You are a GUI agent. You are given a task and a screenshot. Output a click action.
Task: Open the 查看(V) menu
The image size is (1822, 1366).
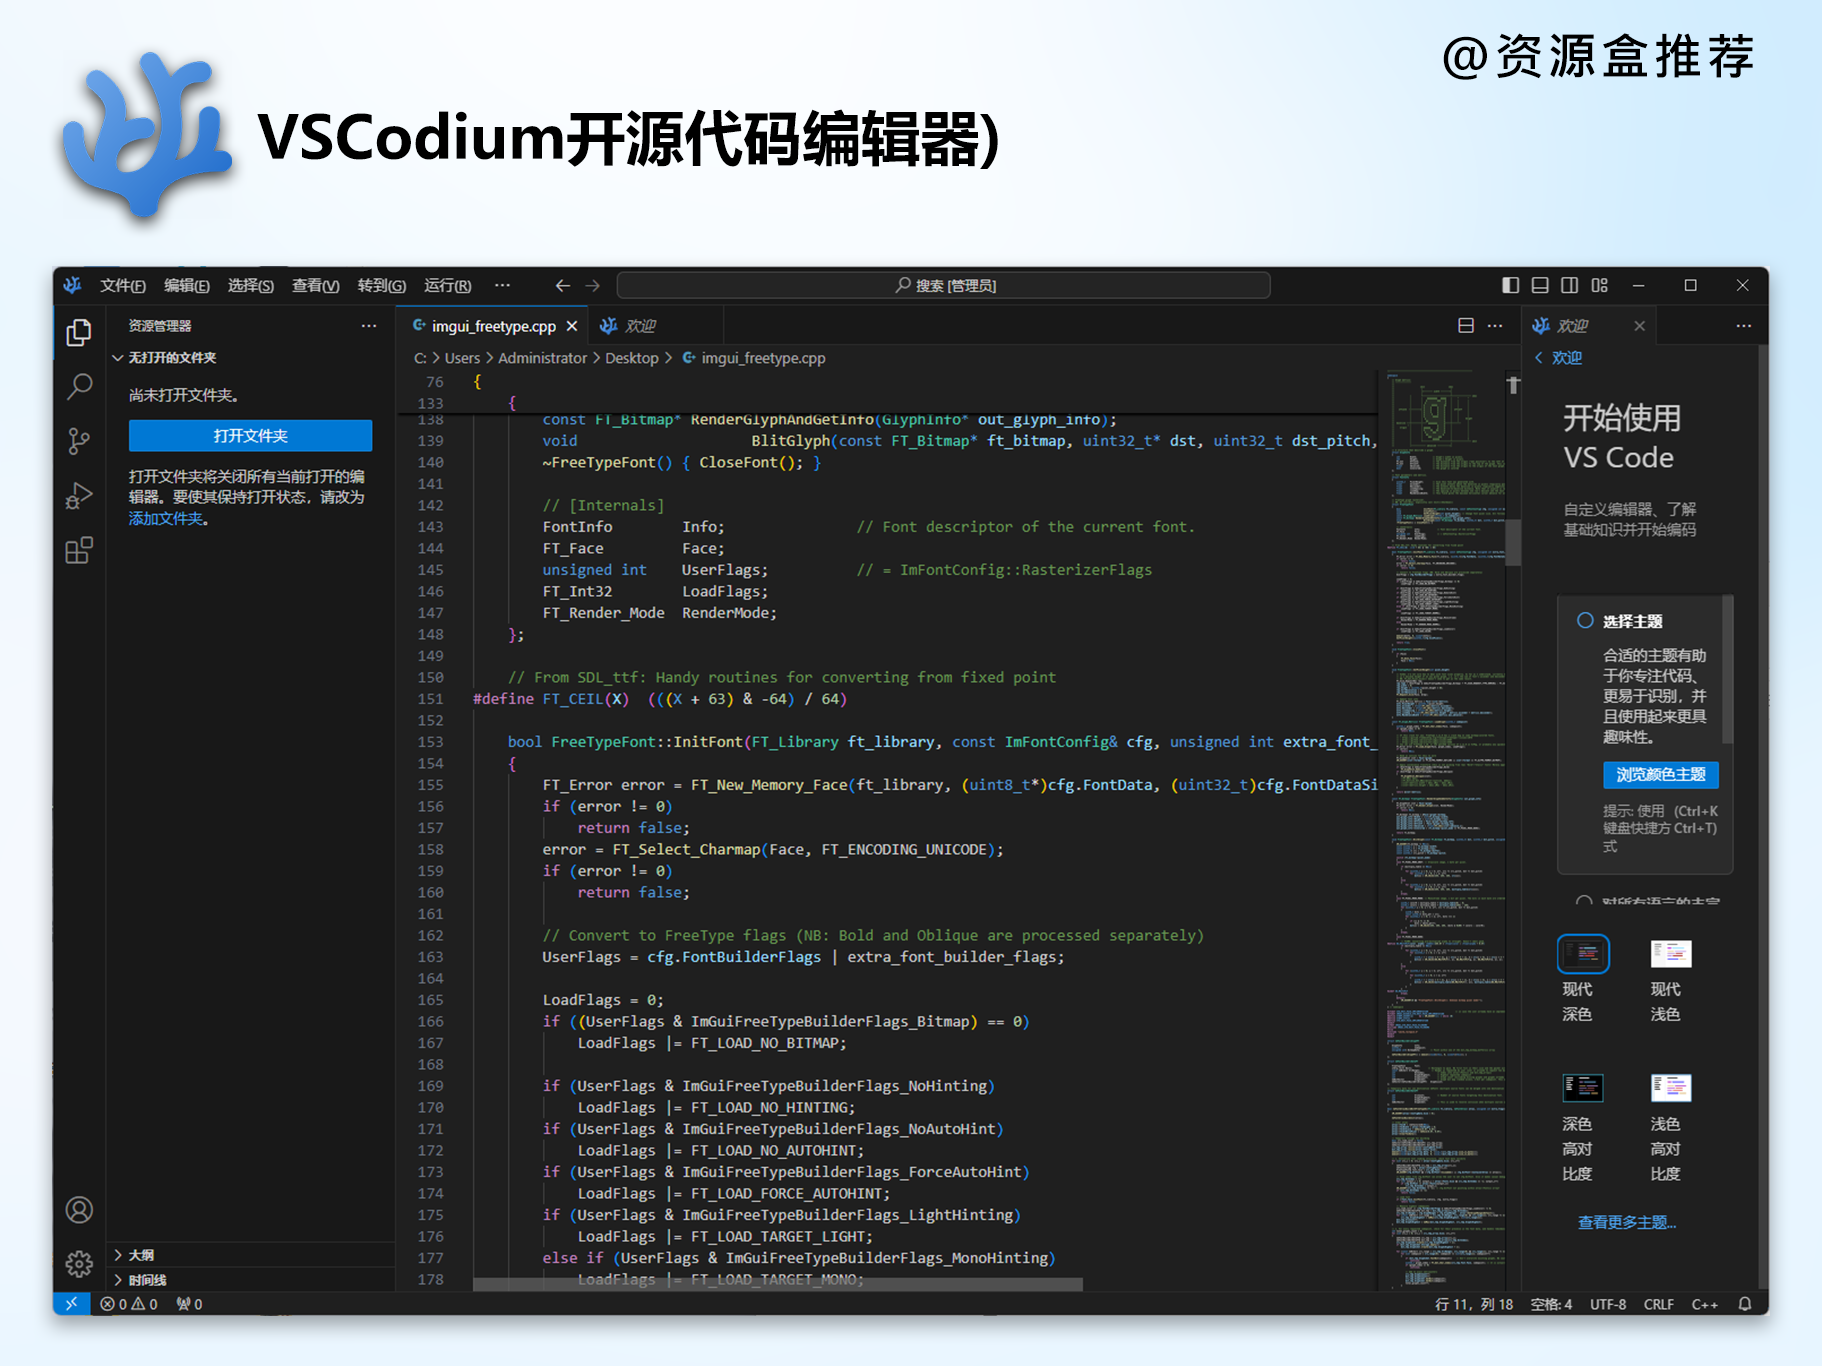pos(316,286)
